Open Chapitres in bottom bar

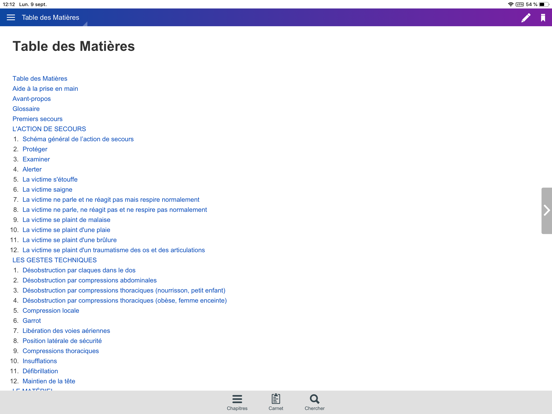pos(237,402)
